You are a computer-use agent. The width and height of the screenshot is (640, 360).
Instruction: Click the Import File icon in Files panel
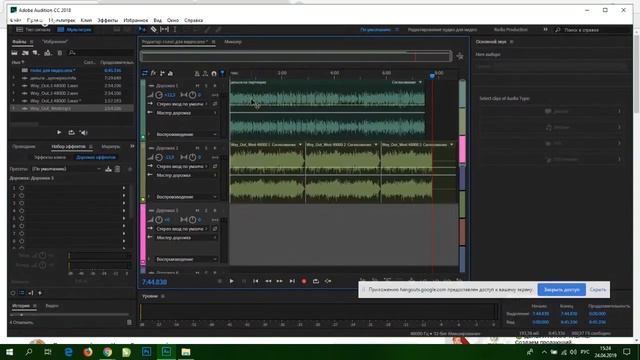point(25,53)
